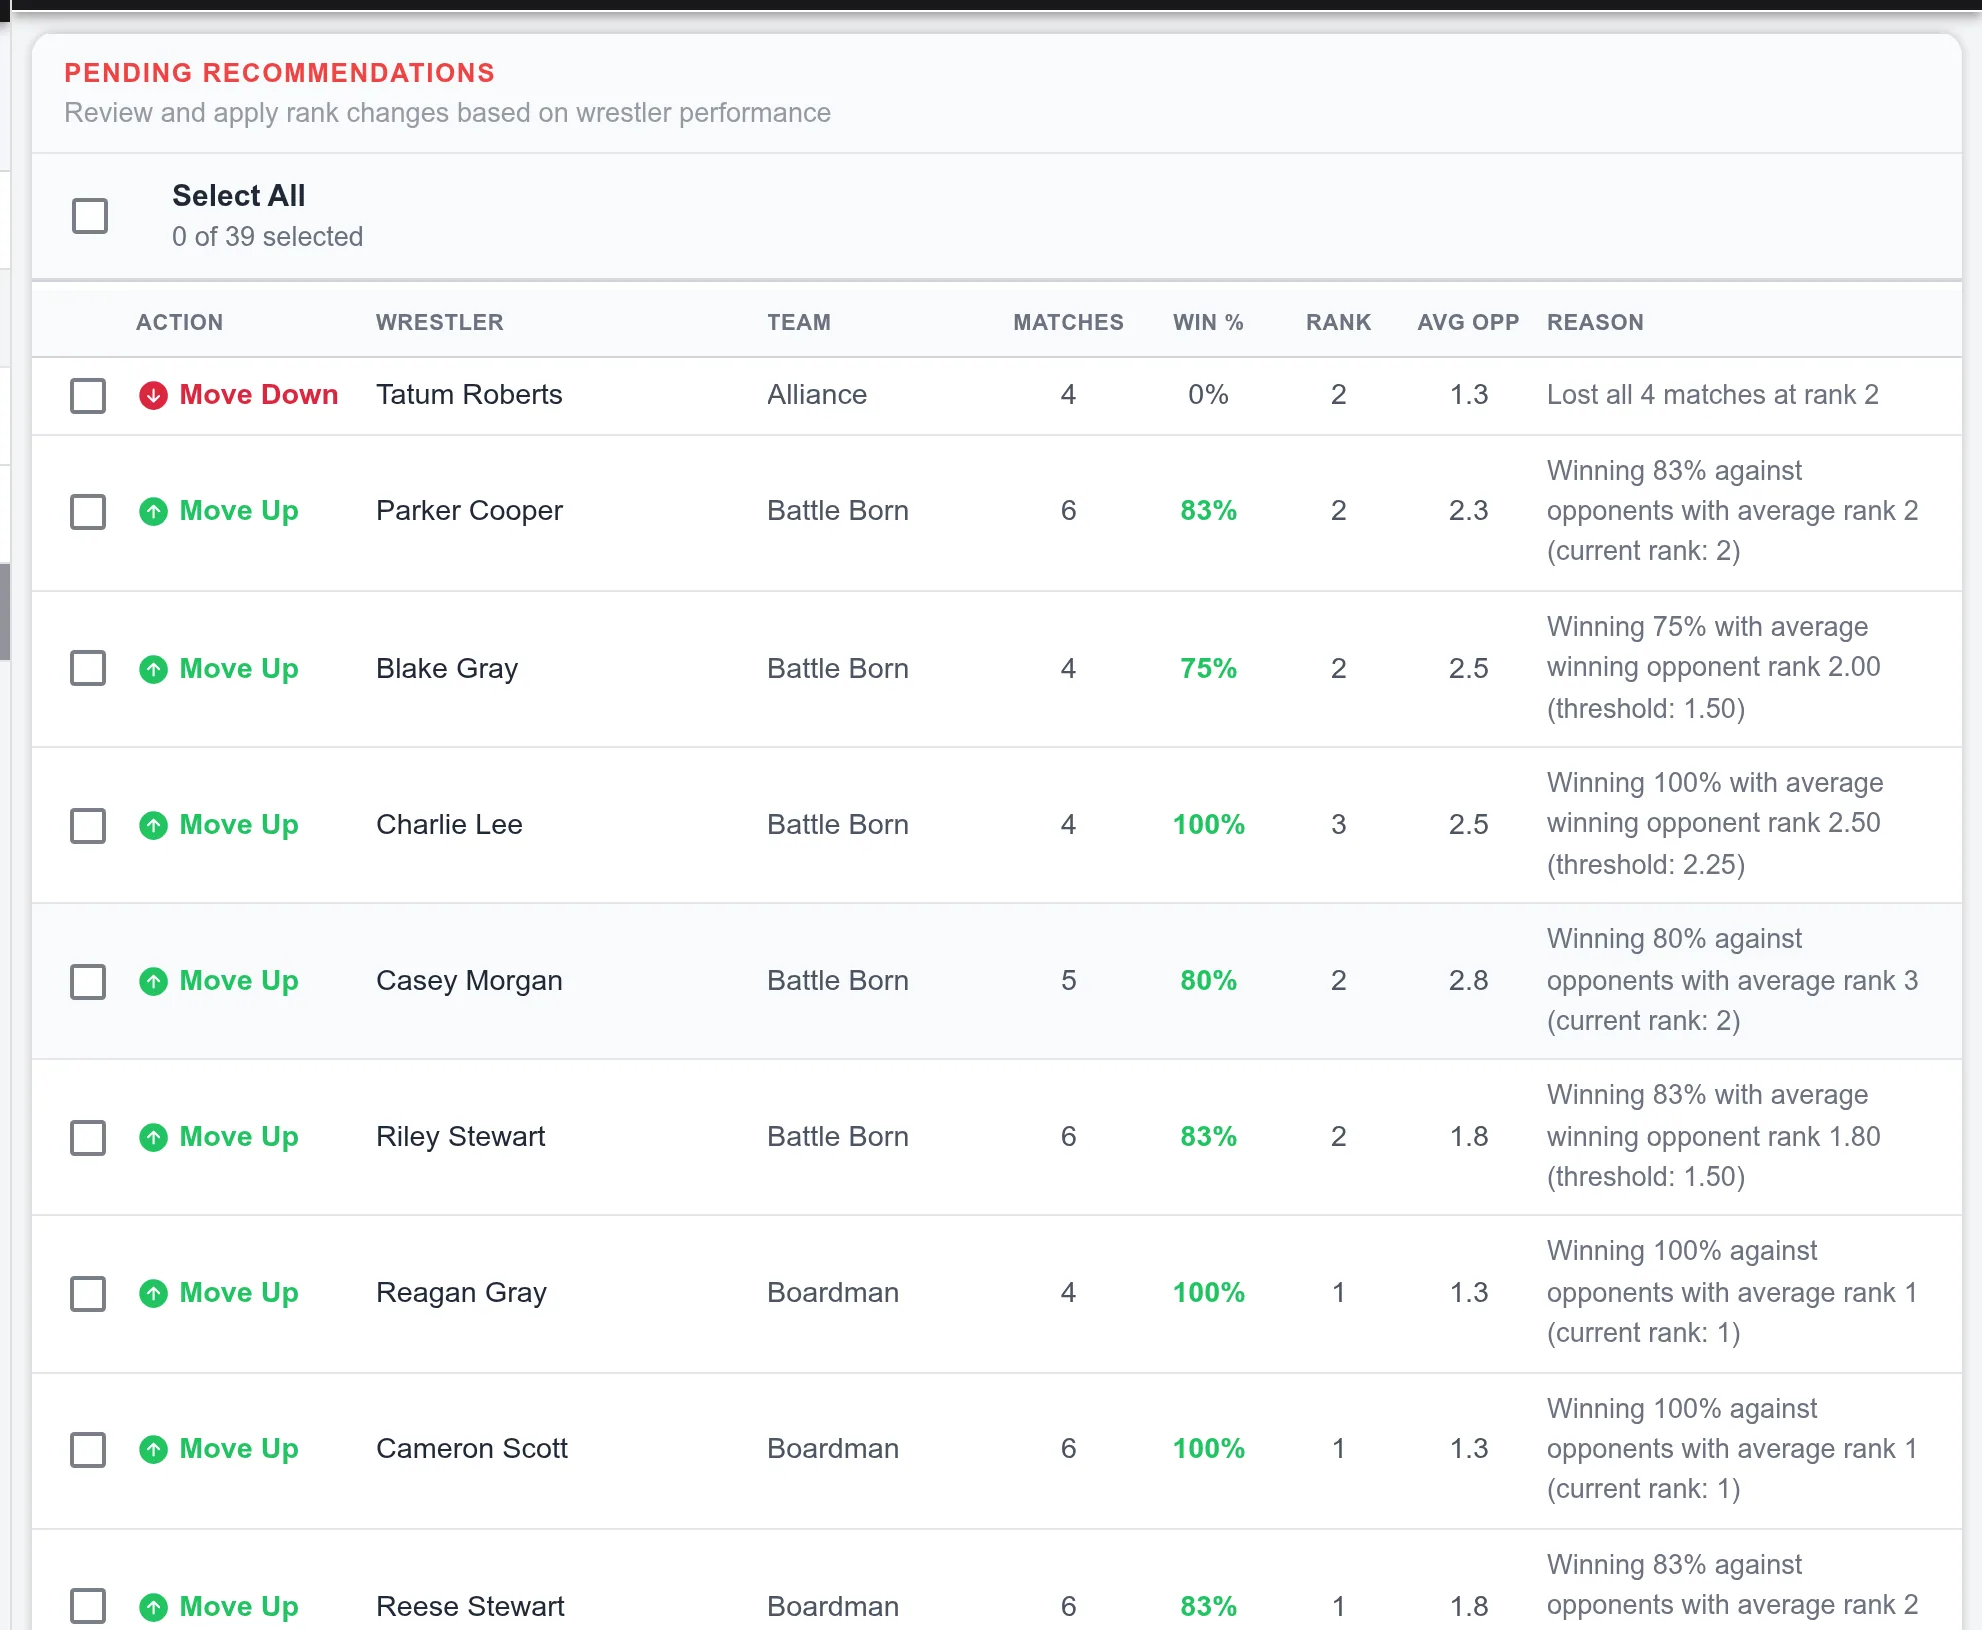Click the wrestler name Charlie Lee
1982x1630 pixels.
(449, 825)
